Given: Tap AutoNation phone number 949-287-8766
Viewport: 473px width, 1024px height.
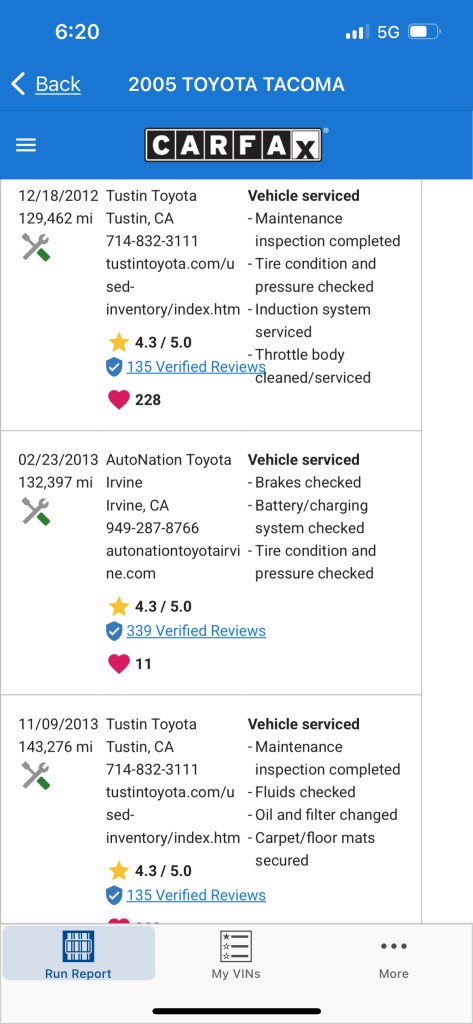Looking at the screenshot, I should (153, 528).
